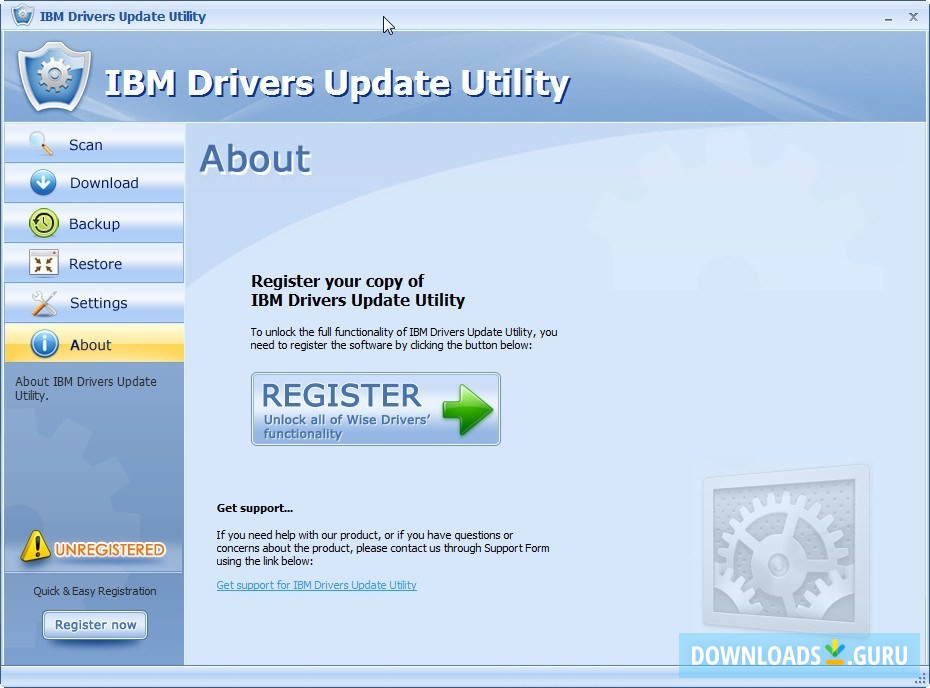
Task: Open Get support for IBM Drivers link
Action: tap(316, 585)
